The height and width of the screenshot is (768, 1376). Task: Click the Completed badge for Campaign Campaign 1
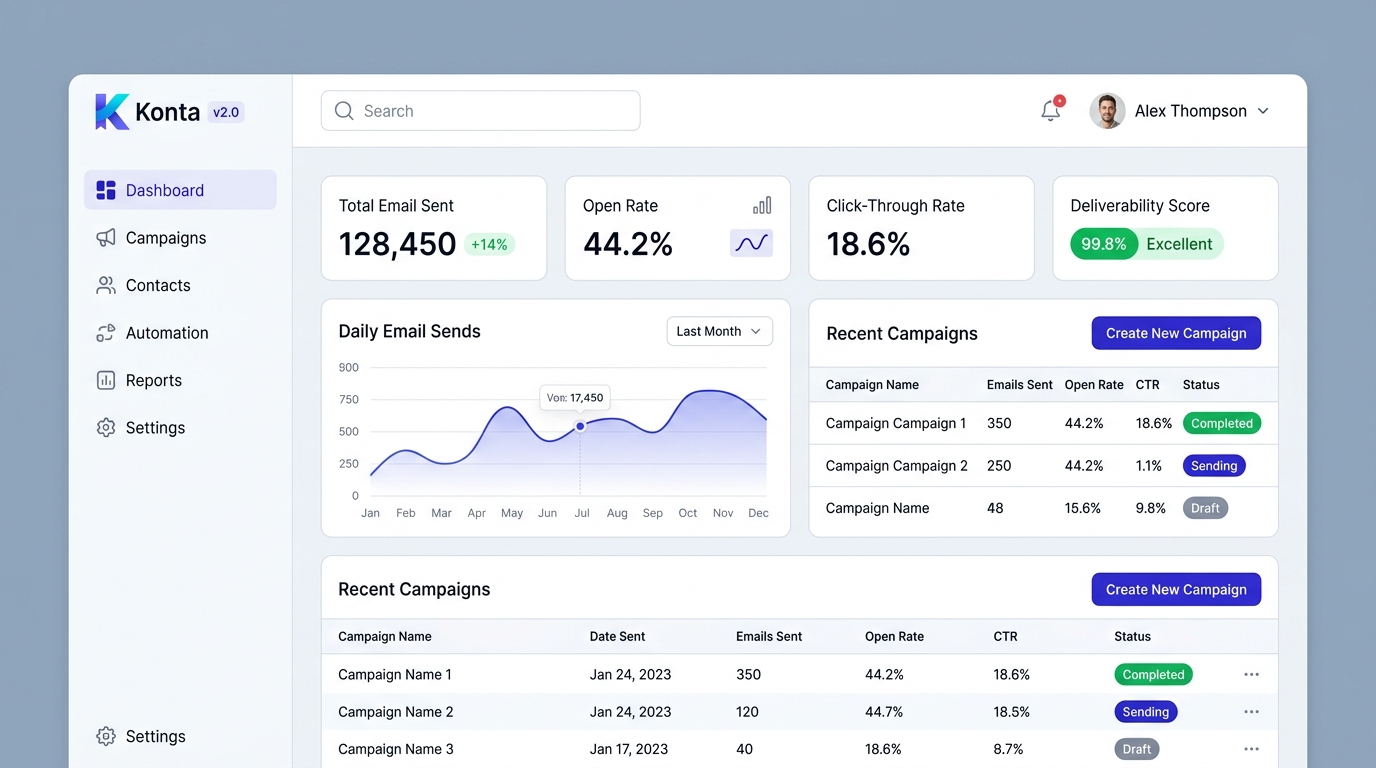coord(1222,423)
